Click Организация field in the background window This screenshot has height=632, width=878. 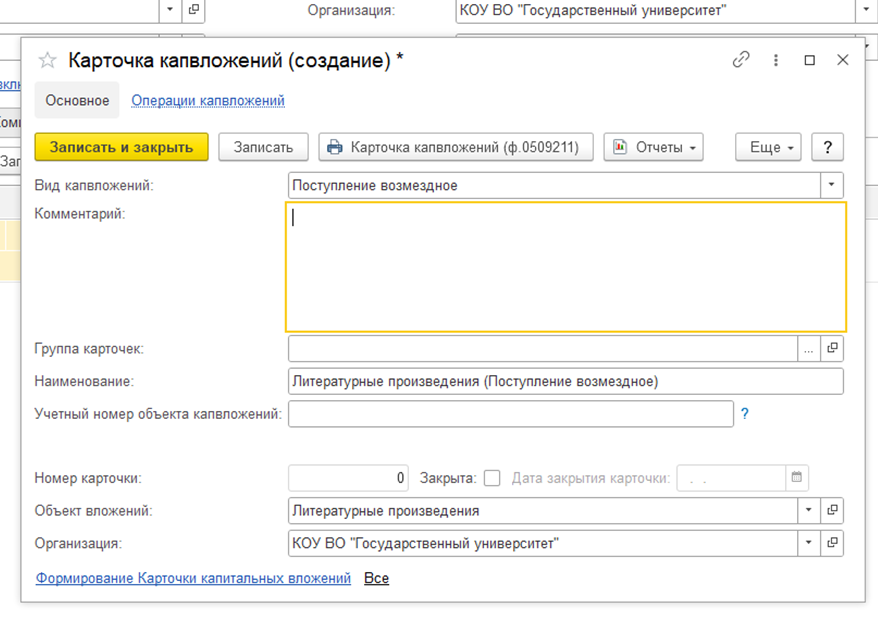point(656,10)
